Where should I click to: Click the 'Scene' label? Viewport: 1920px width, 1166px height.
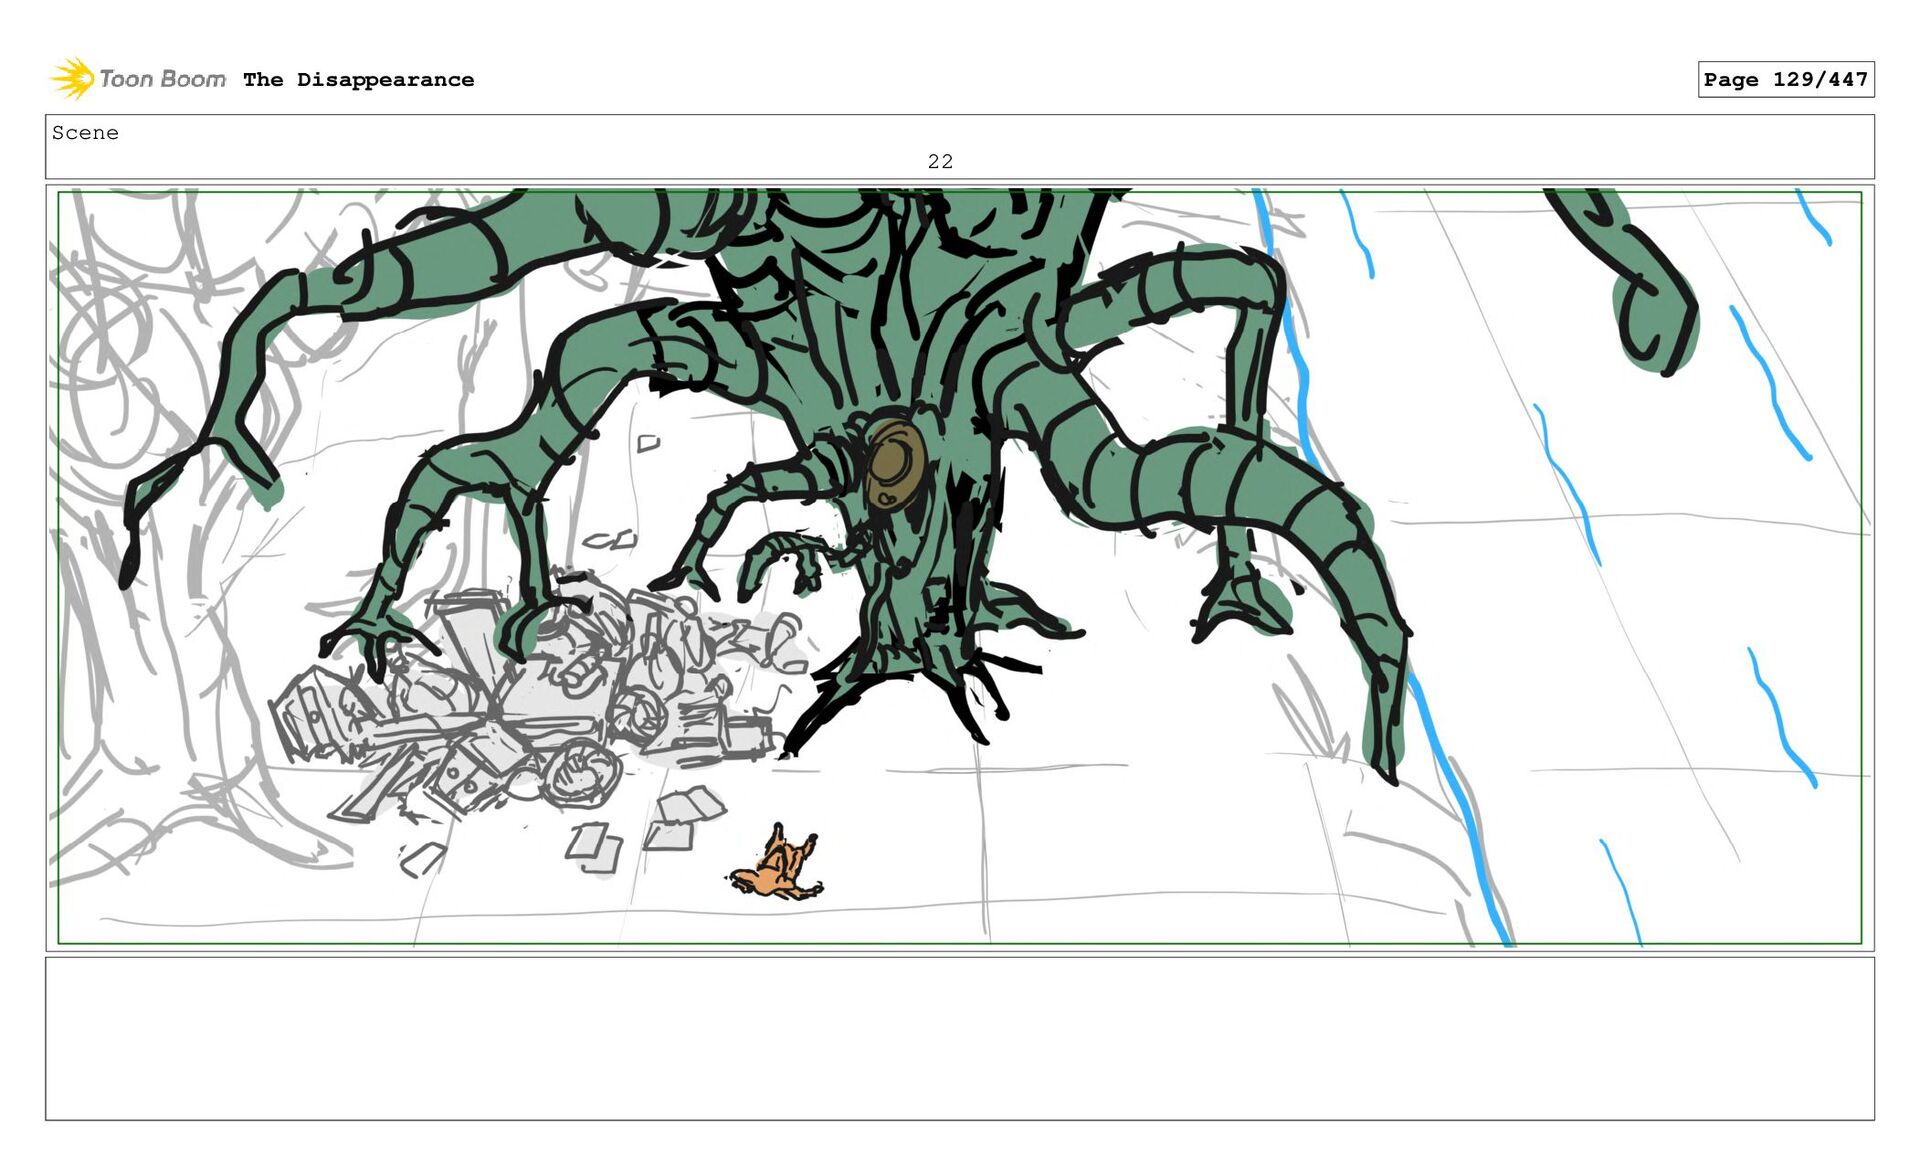pyautogui.click(x=85, y=133)
